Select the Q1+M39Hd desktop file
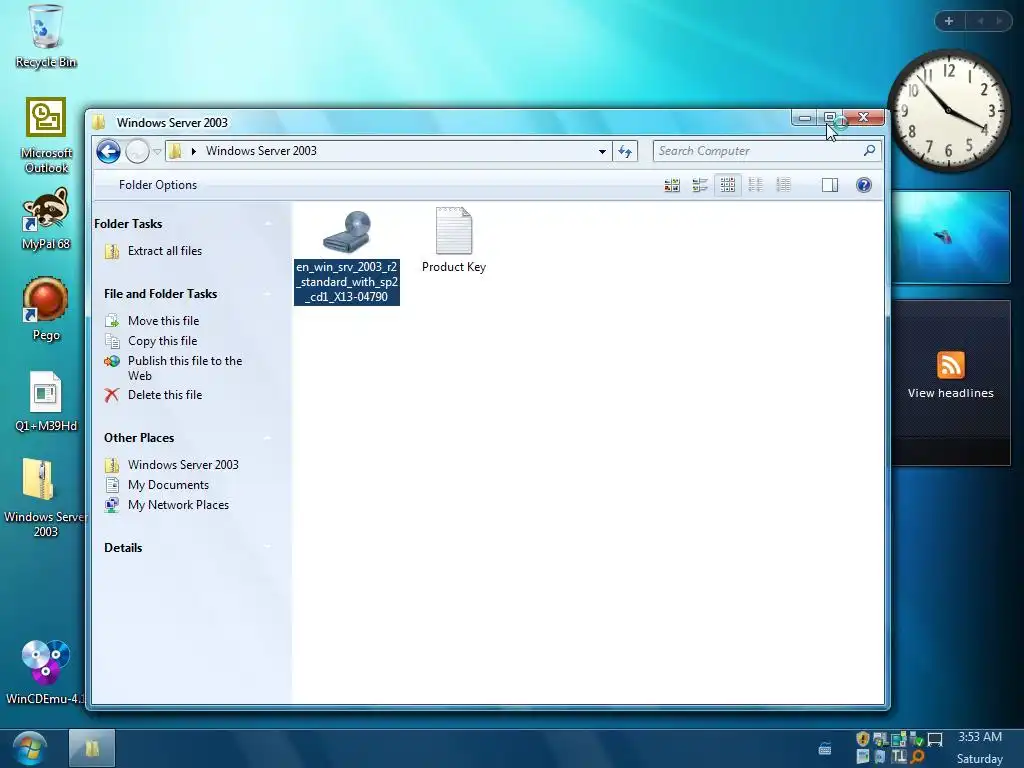 (46, 402)
